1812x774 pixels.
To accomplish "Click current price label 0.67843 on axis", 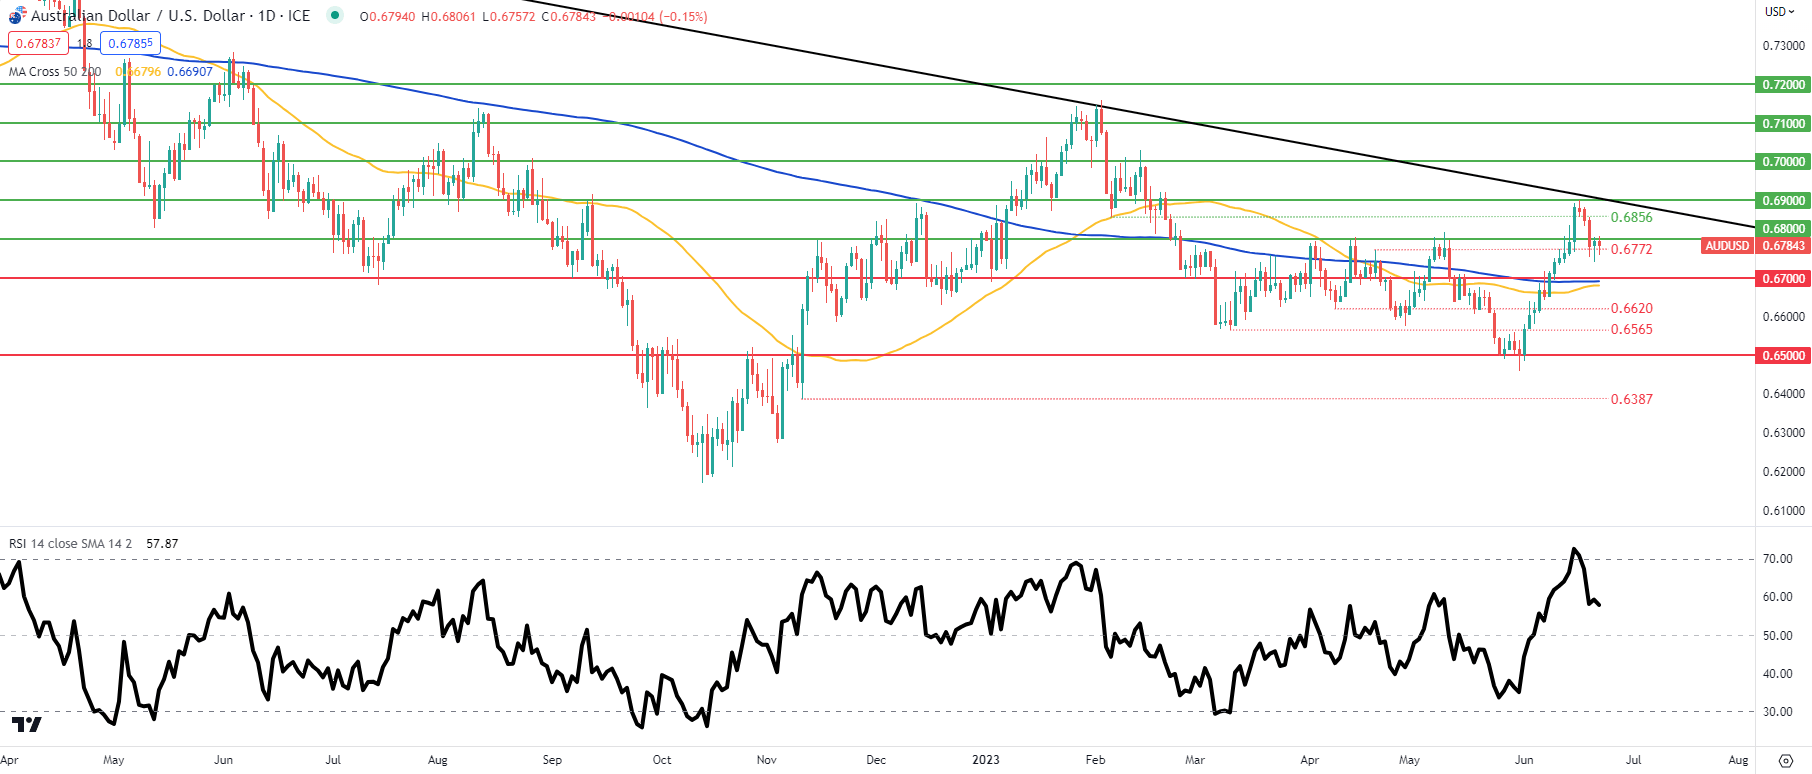I will pyautogui.click(x=1784, y=246).
